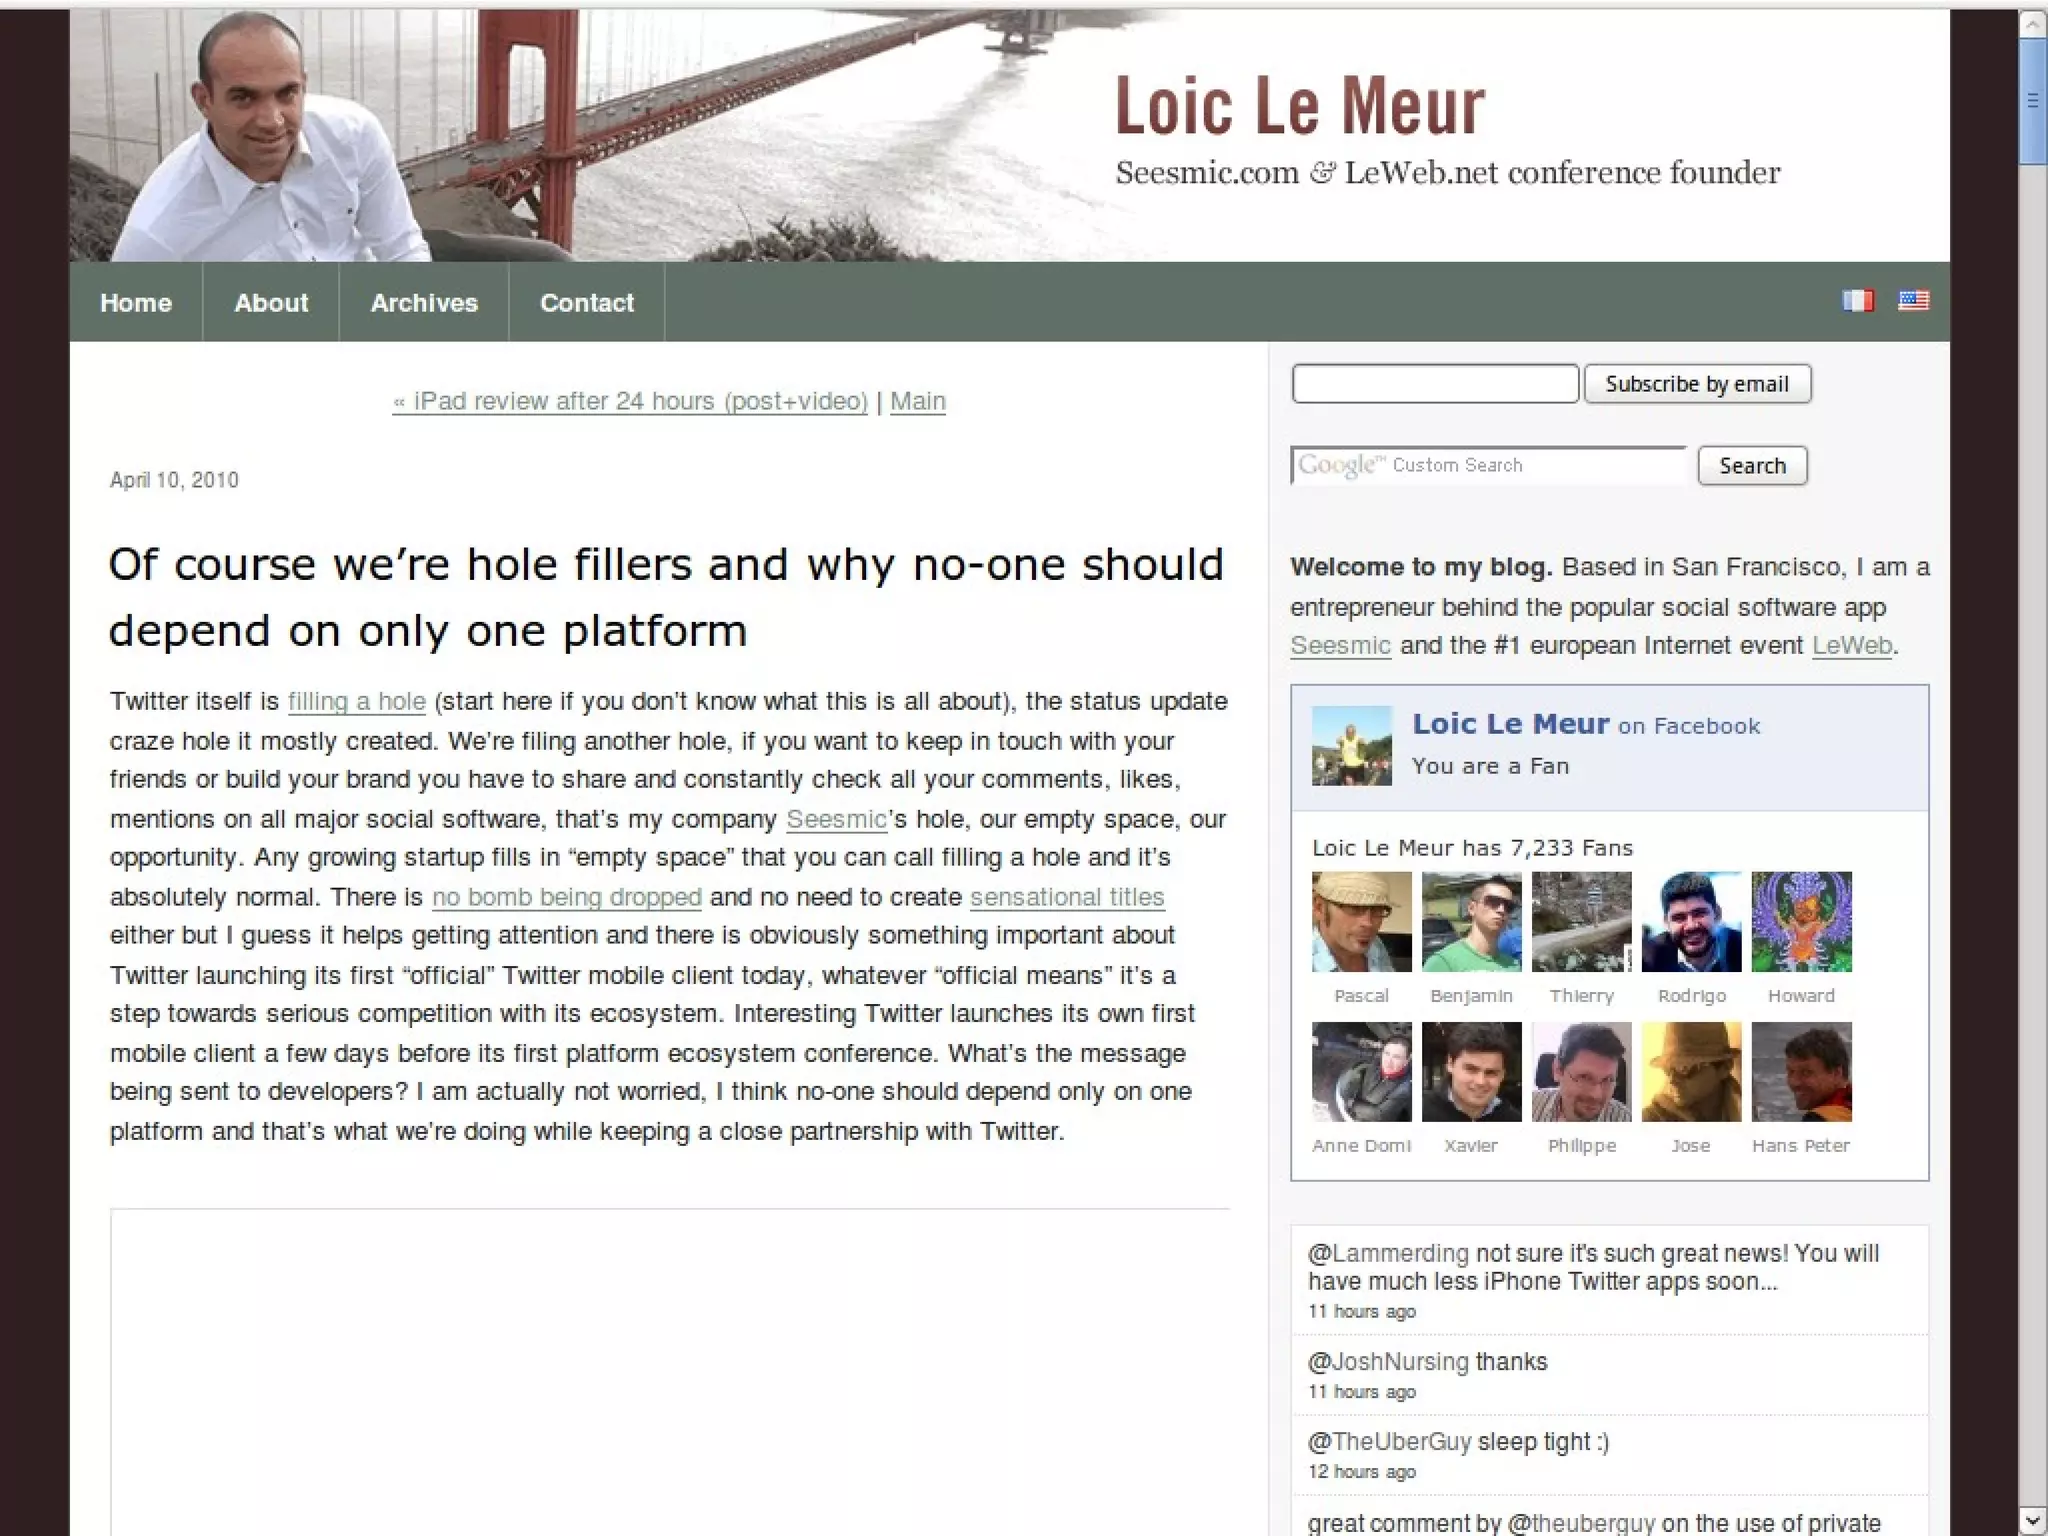The width and height of the screenshot is (2048, 1536).
Task: Open Pascal's fan avatar
Action: coord(1361,922)
